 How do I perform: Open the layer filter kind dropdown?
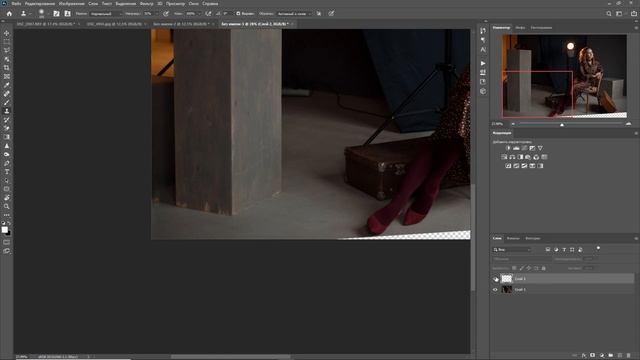pos(512,249)
